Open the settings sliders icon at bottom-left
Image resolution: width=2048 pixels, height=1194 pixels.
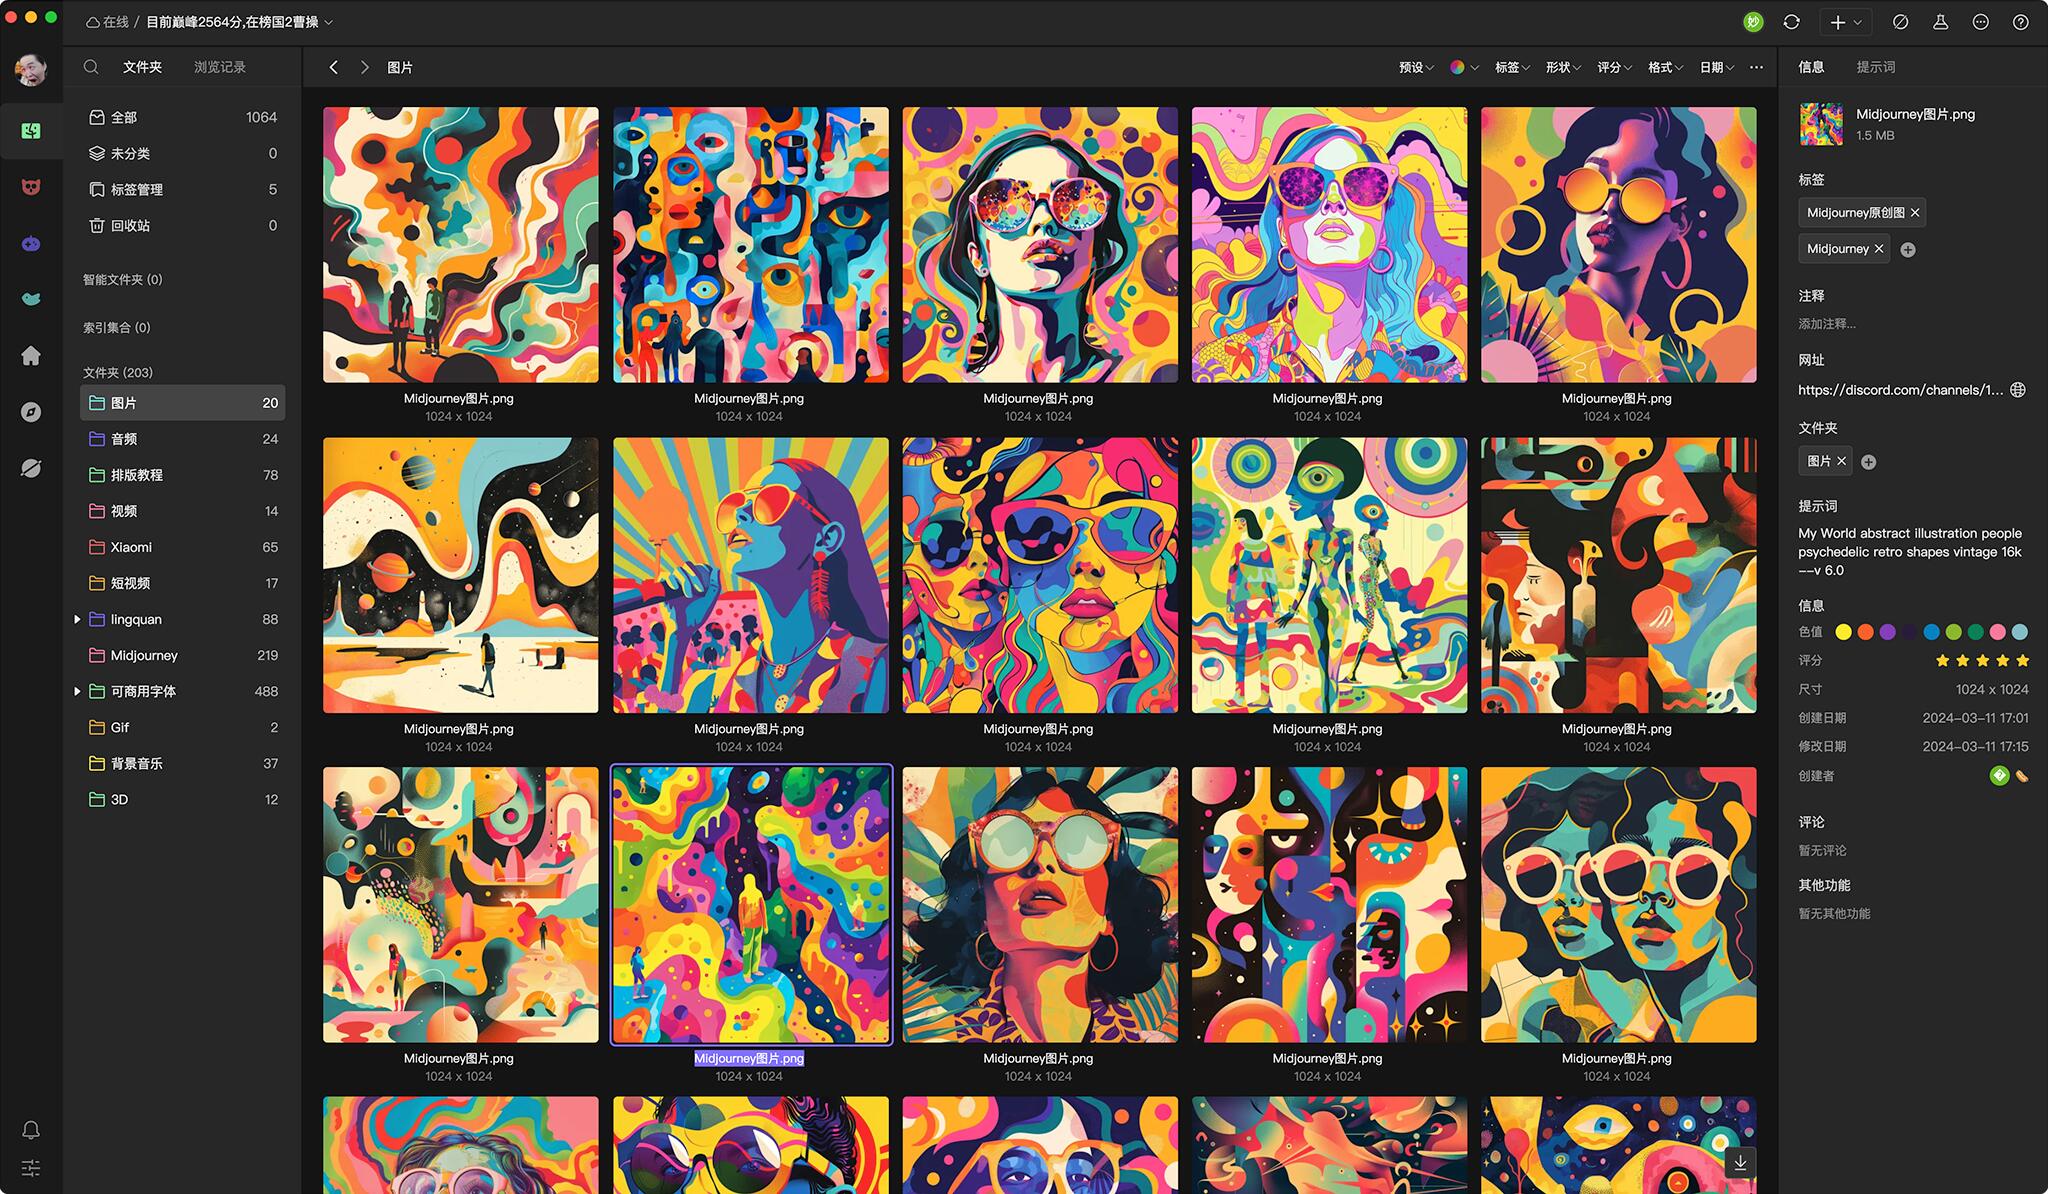(31, 1168)
